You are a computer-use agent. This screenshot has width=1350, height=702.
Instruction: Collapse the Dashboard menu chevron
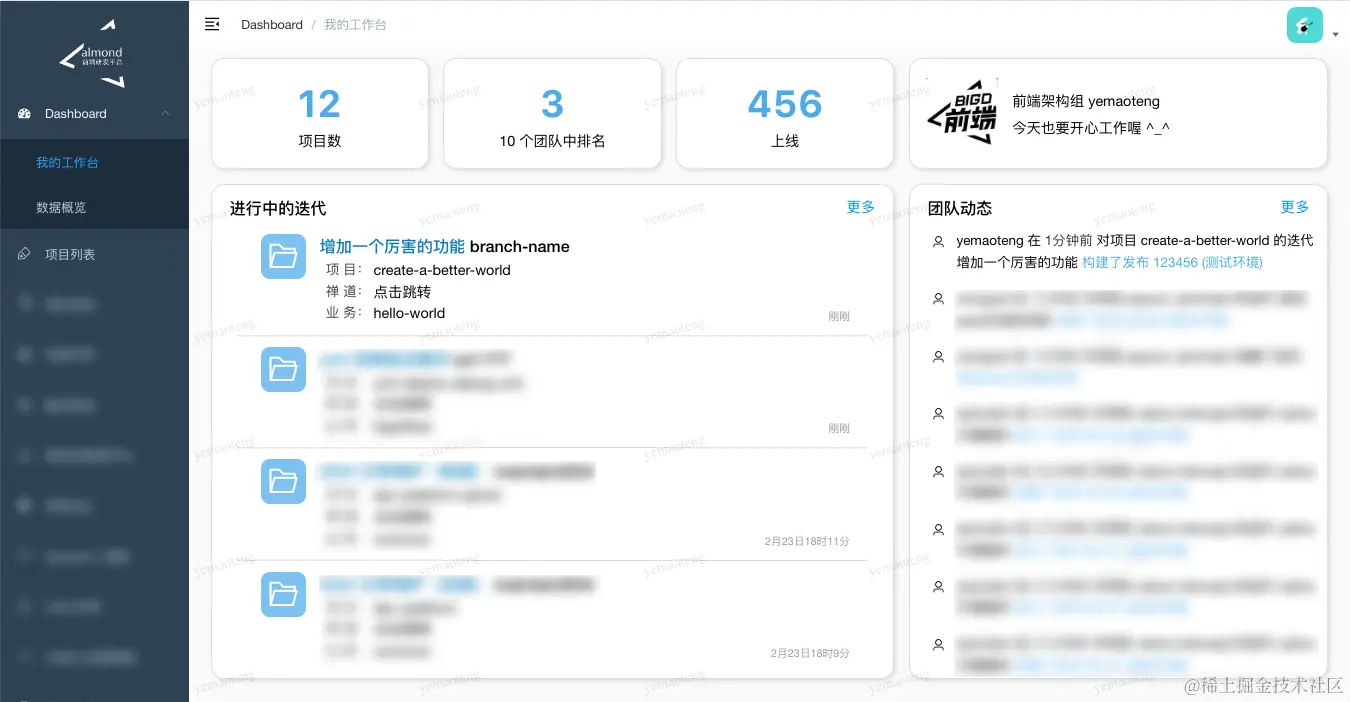click(x=166, y=114)
